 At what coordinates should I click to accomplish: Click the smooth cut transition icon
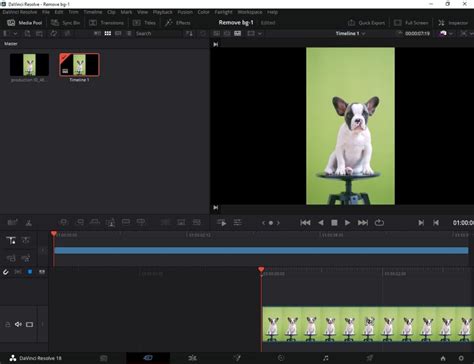click(x=197, y=222)
